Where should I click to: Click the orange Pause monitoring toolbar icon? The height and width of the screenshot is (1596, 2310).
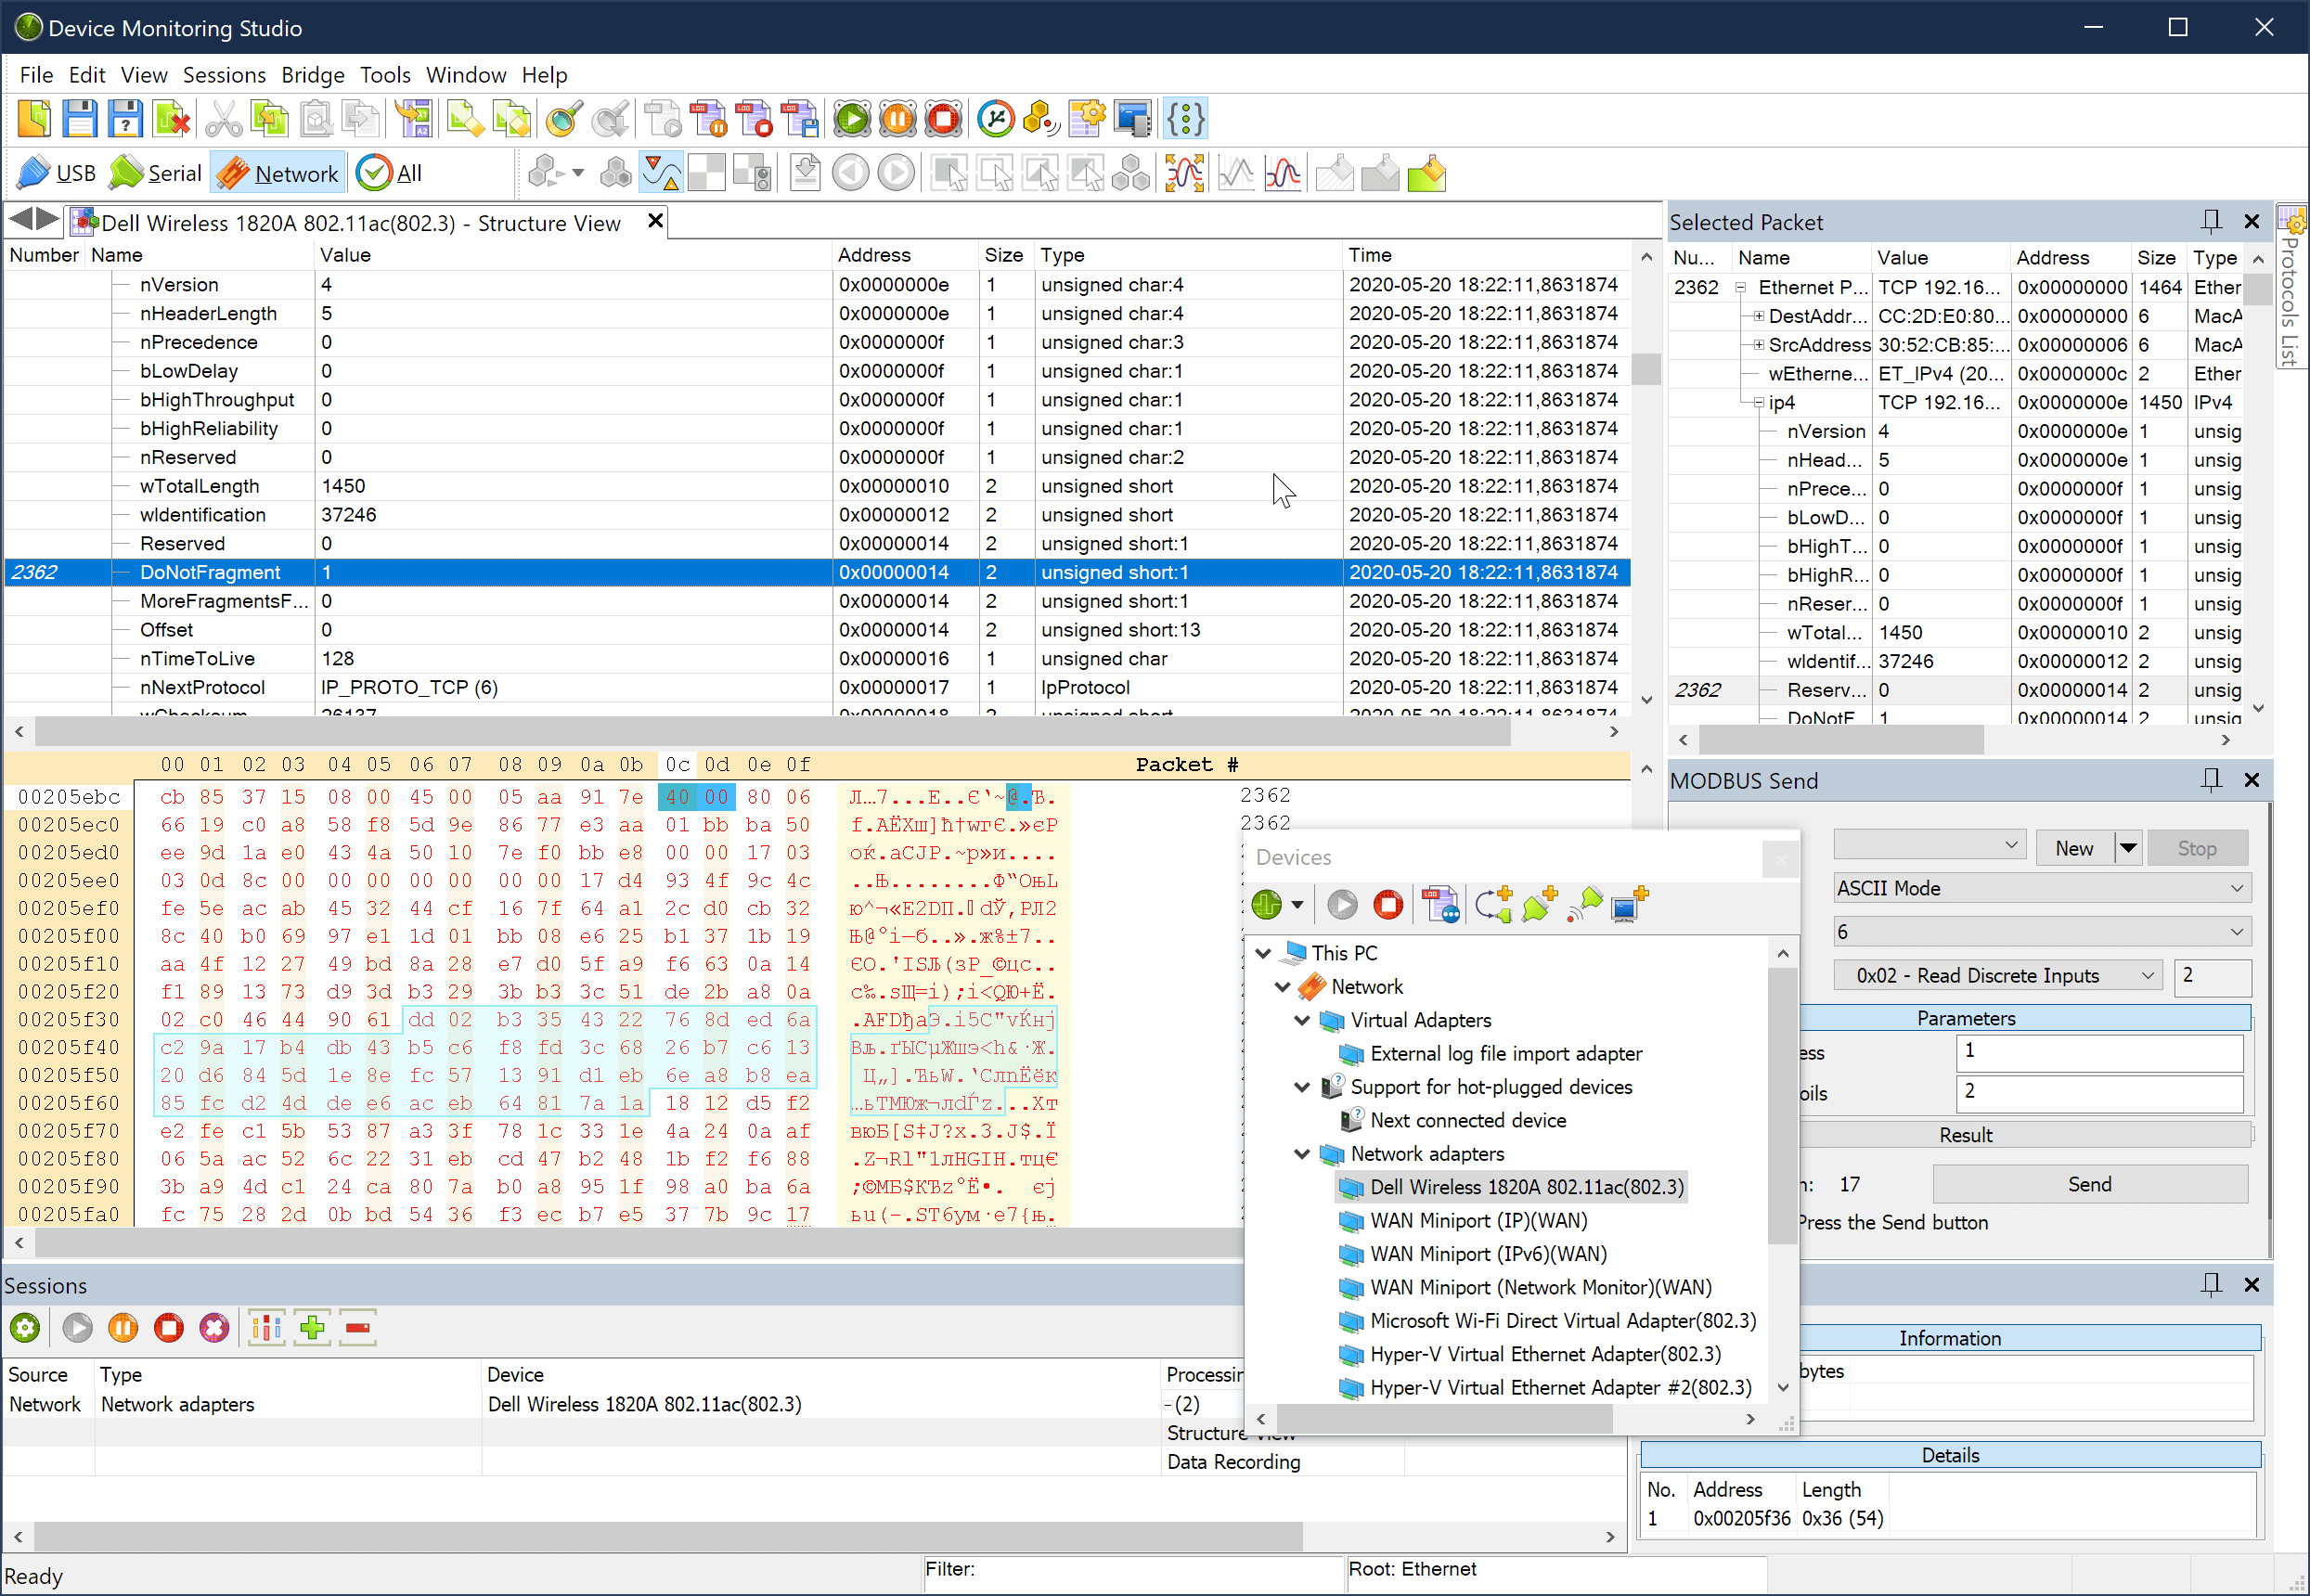[897, 119]
